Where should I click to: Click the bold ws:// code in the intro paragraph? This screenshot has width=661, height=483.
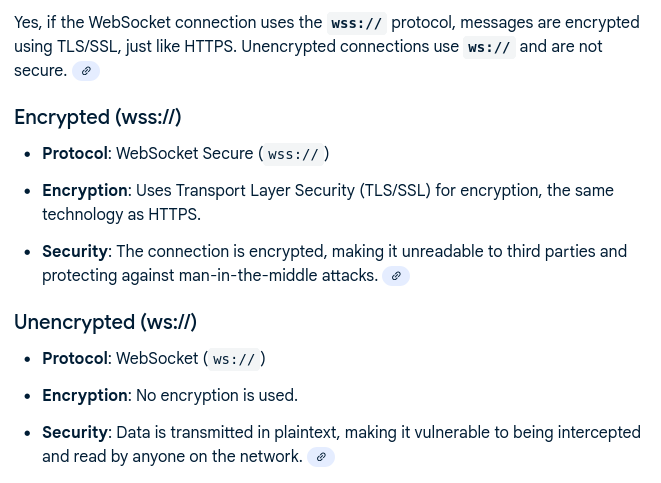[489, 47]
